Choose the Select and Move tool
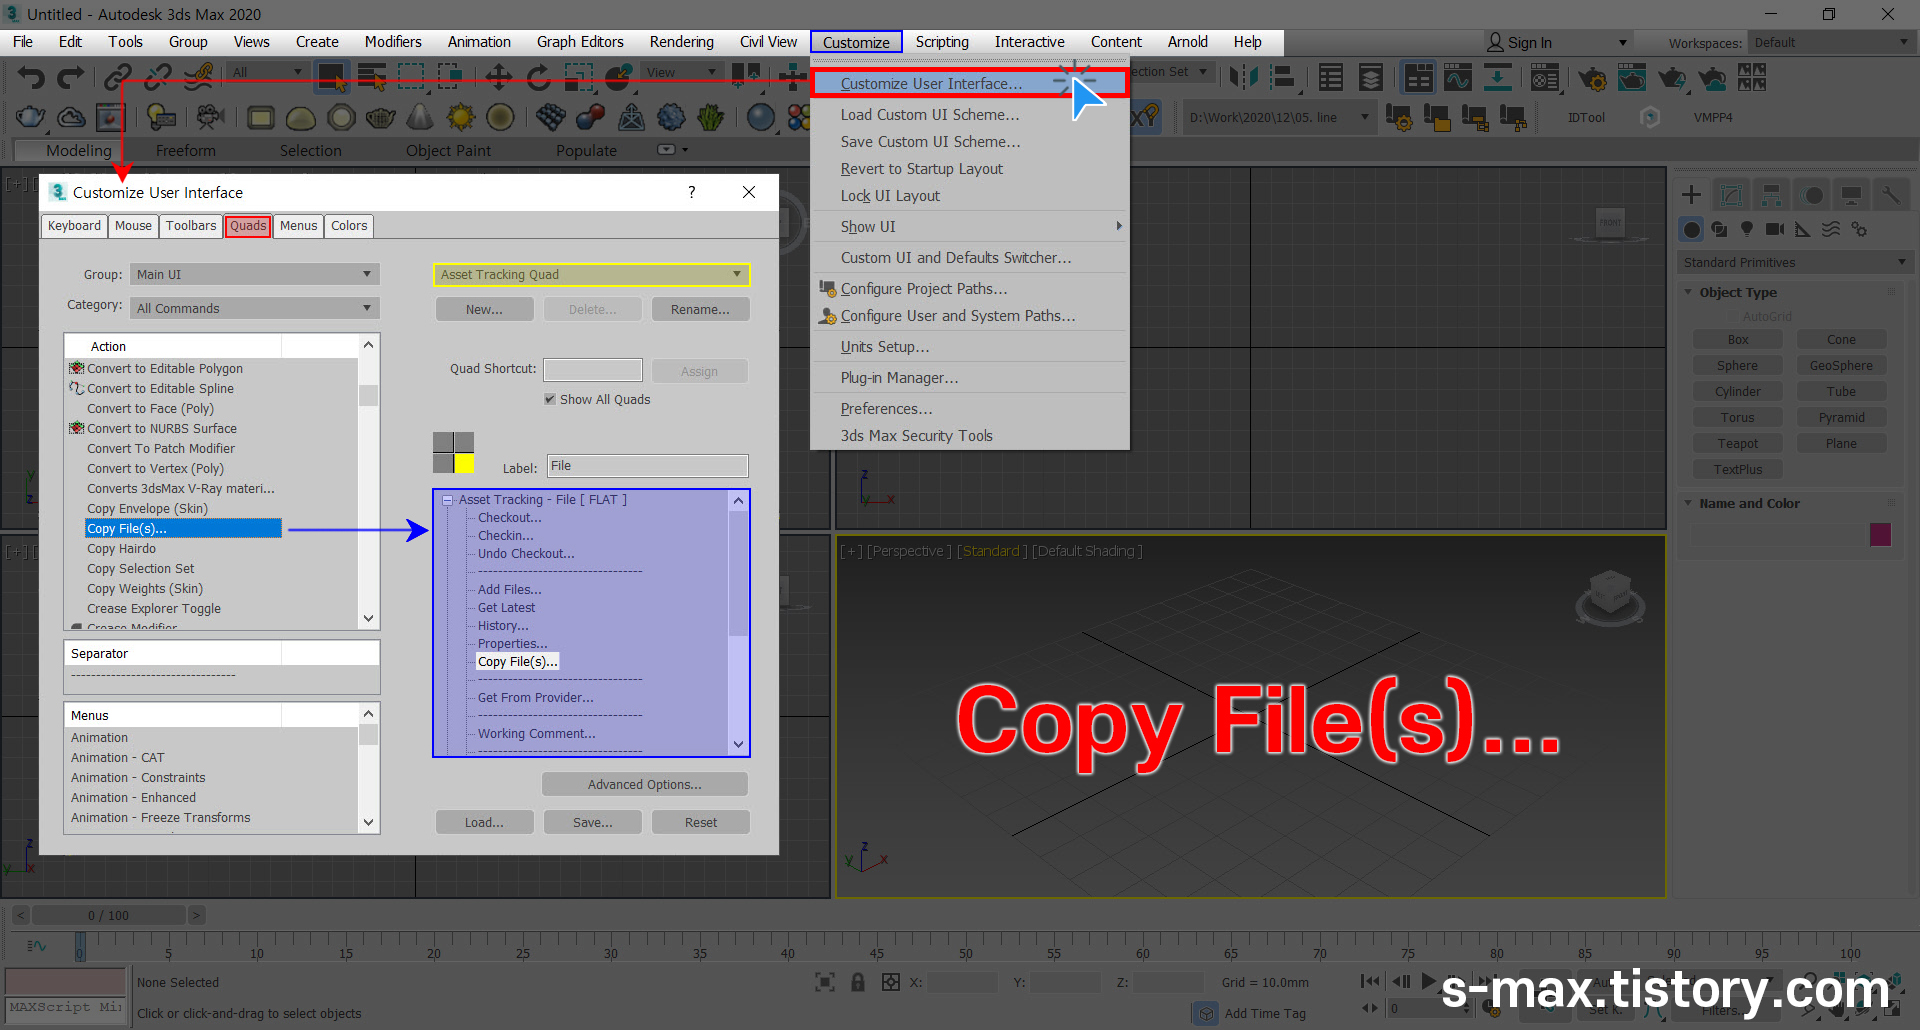The height and width of the screenshot is (1030, 1920). [x=498, y=77]
